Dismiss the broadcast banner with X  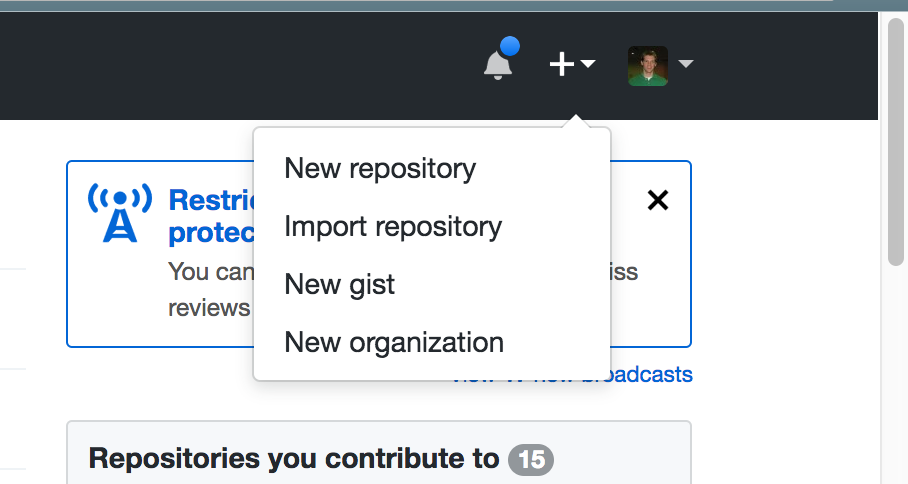click(x=658, y=200)
